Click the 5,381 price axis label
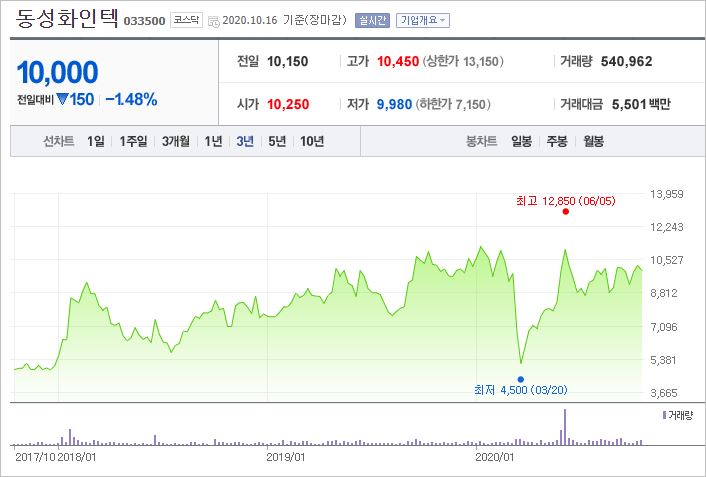The height and width of the screenshot is (477, 706). (x=664, y=360)
